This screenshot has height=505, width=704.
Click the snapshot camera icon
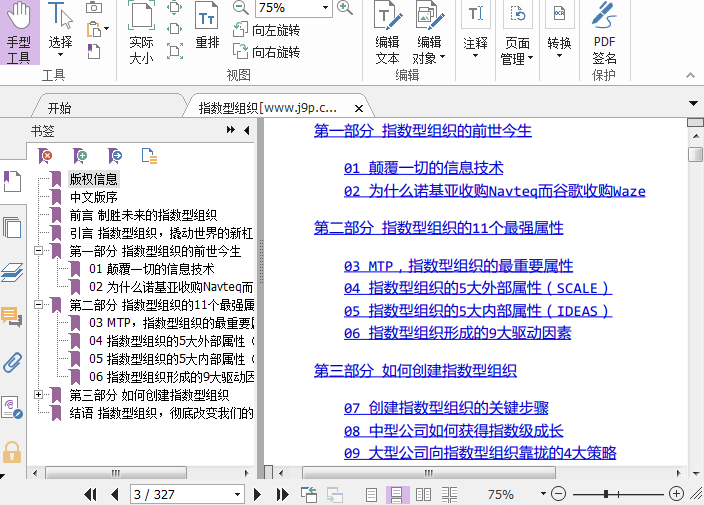(x=94, y=7)
